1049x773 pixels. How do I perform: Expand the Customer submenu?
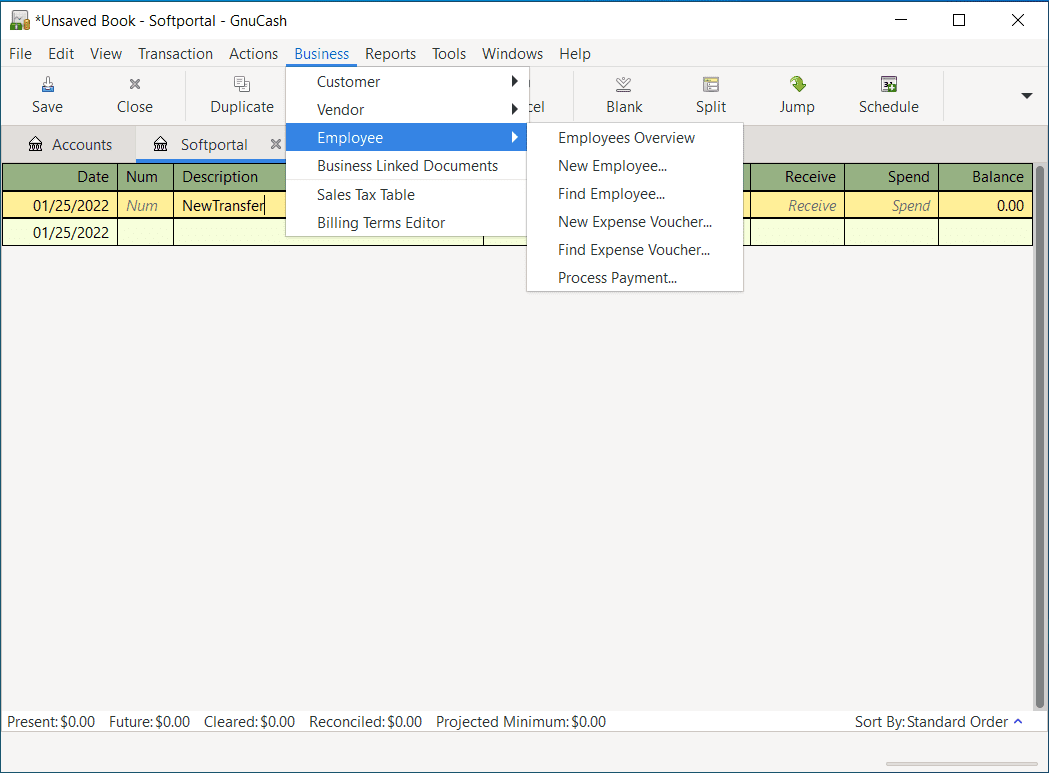point(407,82)
